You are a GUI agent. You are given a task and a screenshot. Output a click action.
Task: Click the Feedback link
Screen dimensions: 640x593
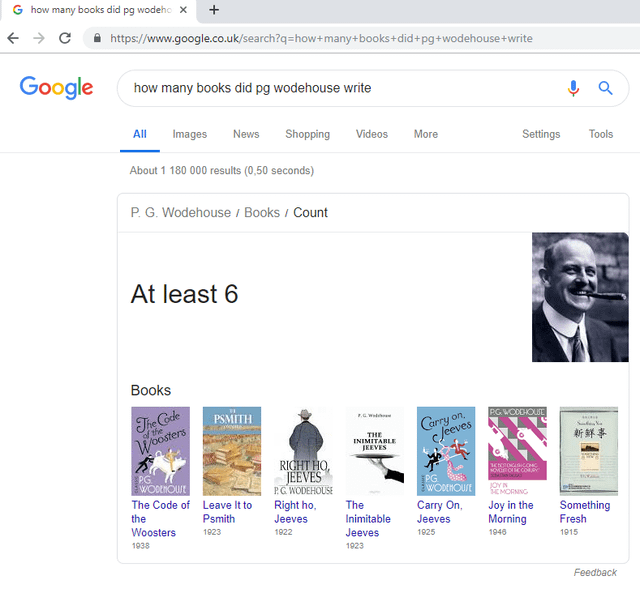[595, 572]
